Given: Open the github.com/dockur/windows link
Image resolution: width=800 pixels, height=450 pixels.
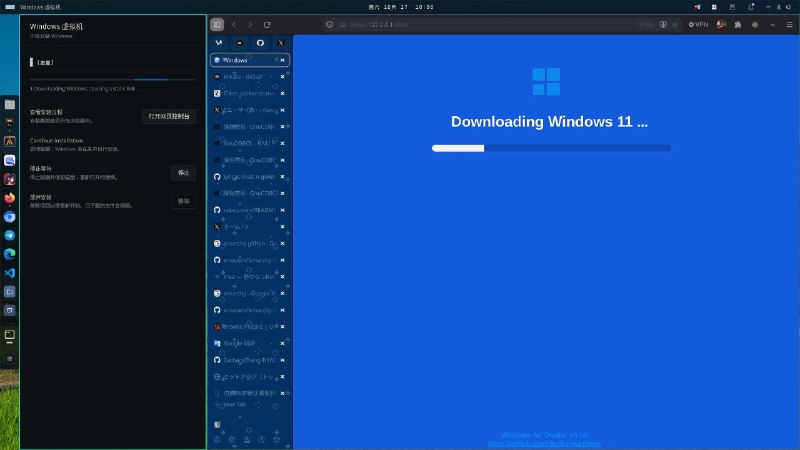Looking at the screenshot, I should [x=544, y=444].
